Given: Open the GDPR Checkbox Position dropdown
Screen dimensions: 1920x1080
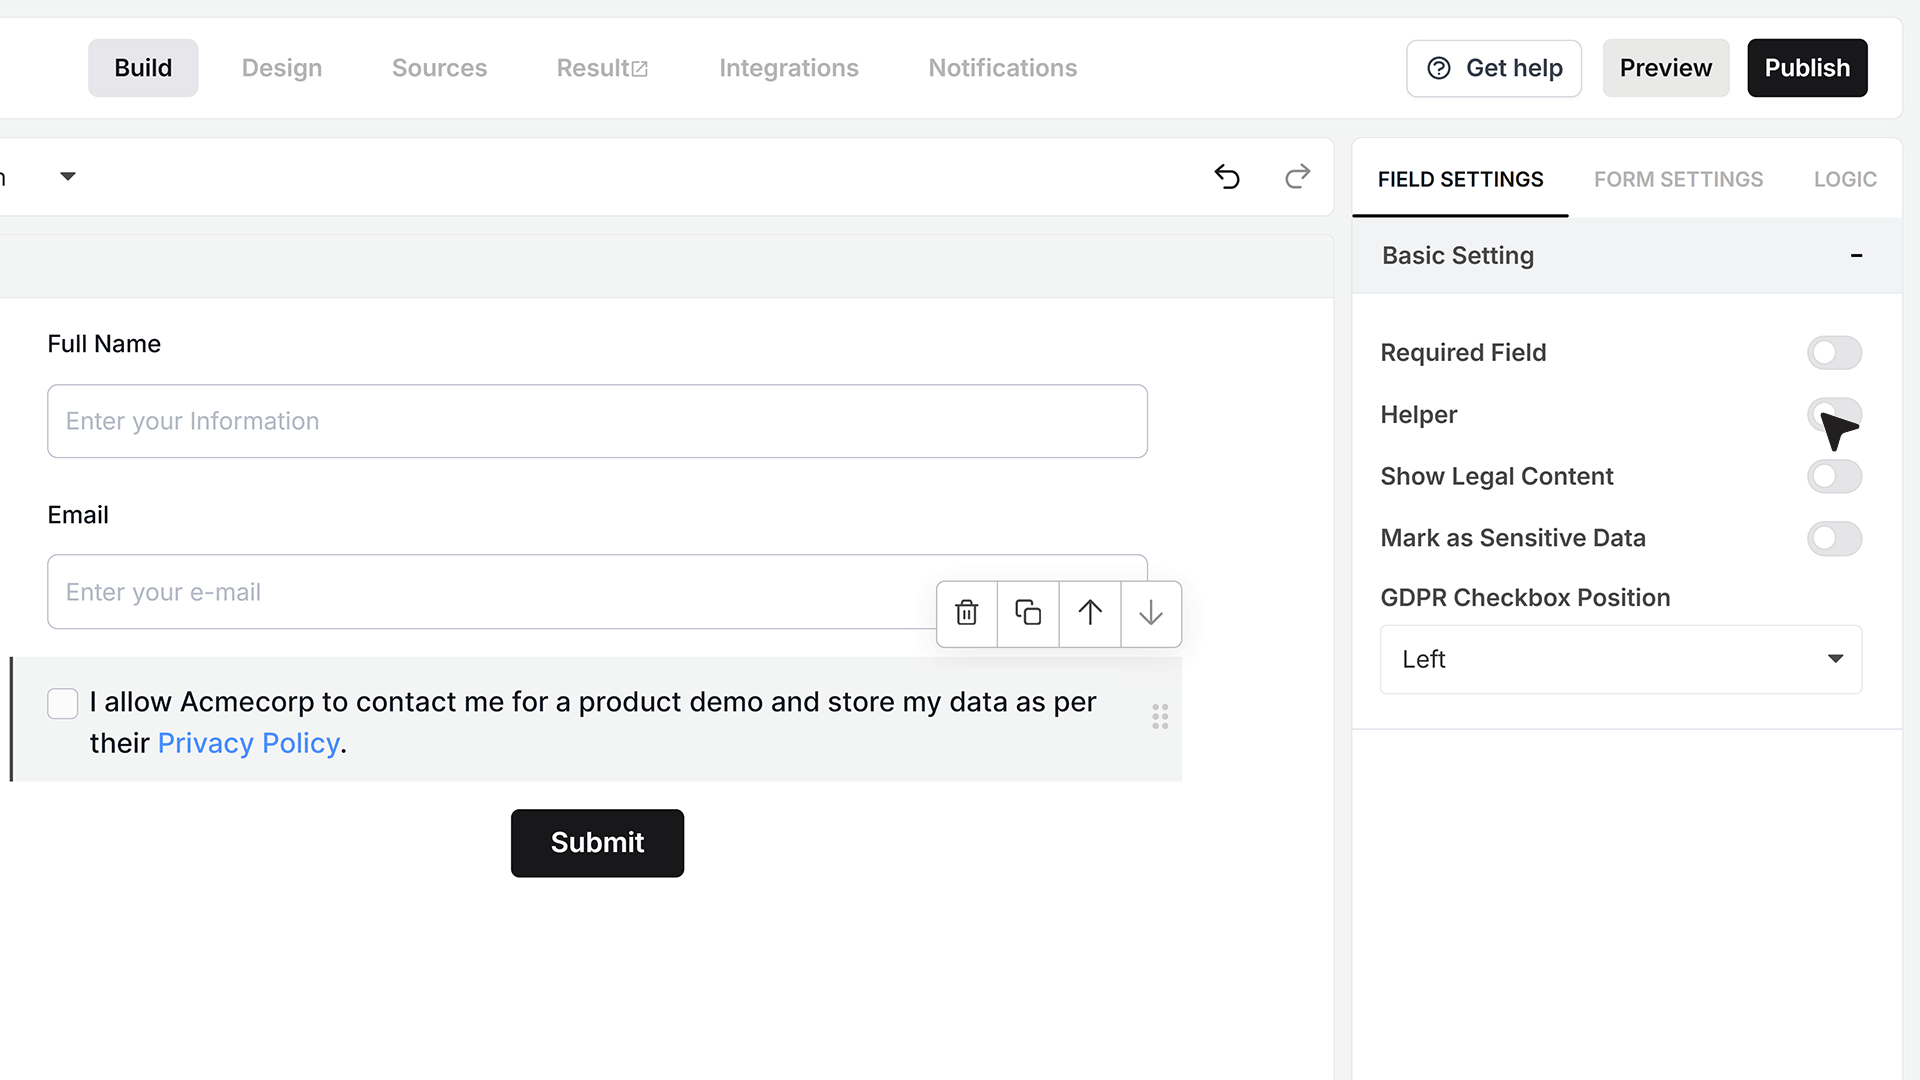Looking at the screenshot, I should coord(1621,660).
